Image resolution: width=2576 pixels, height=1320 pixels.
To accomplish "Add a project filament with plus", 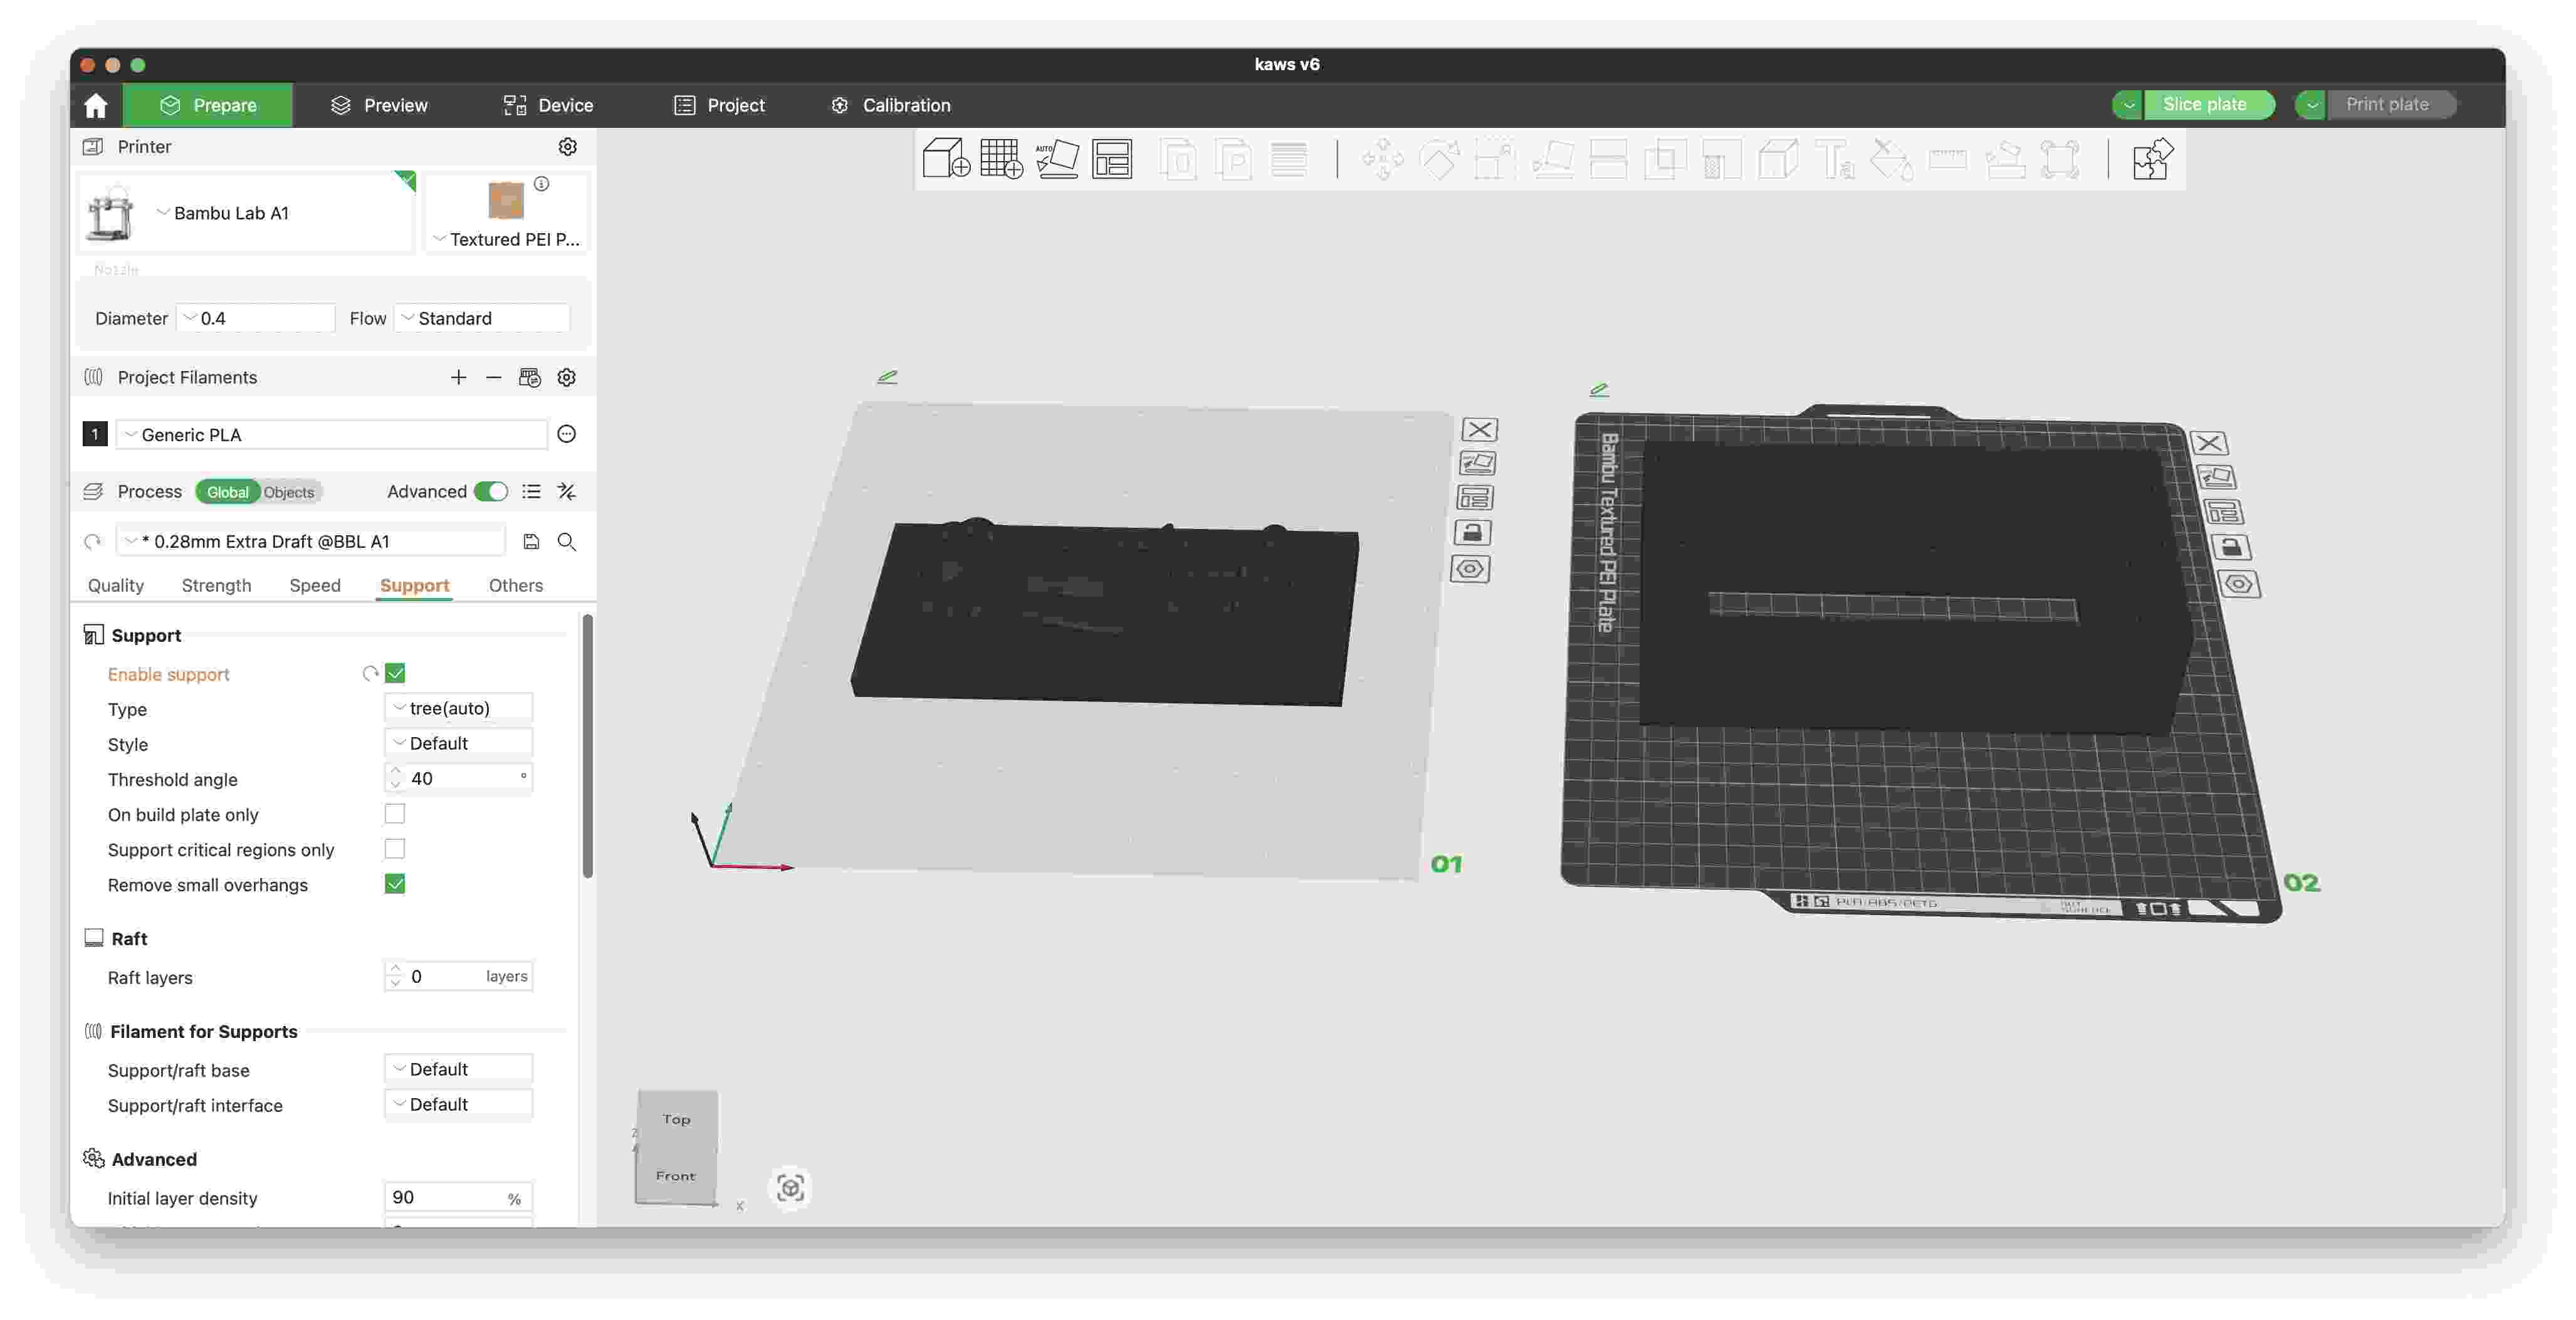I will pyautogui.click(x=458, y=377).
